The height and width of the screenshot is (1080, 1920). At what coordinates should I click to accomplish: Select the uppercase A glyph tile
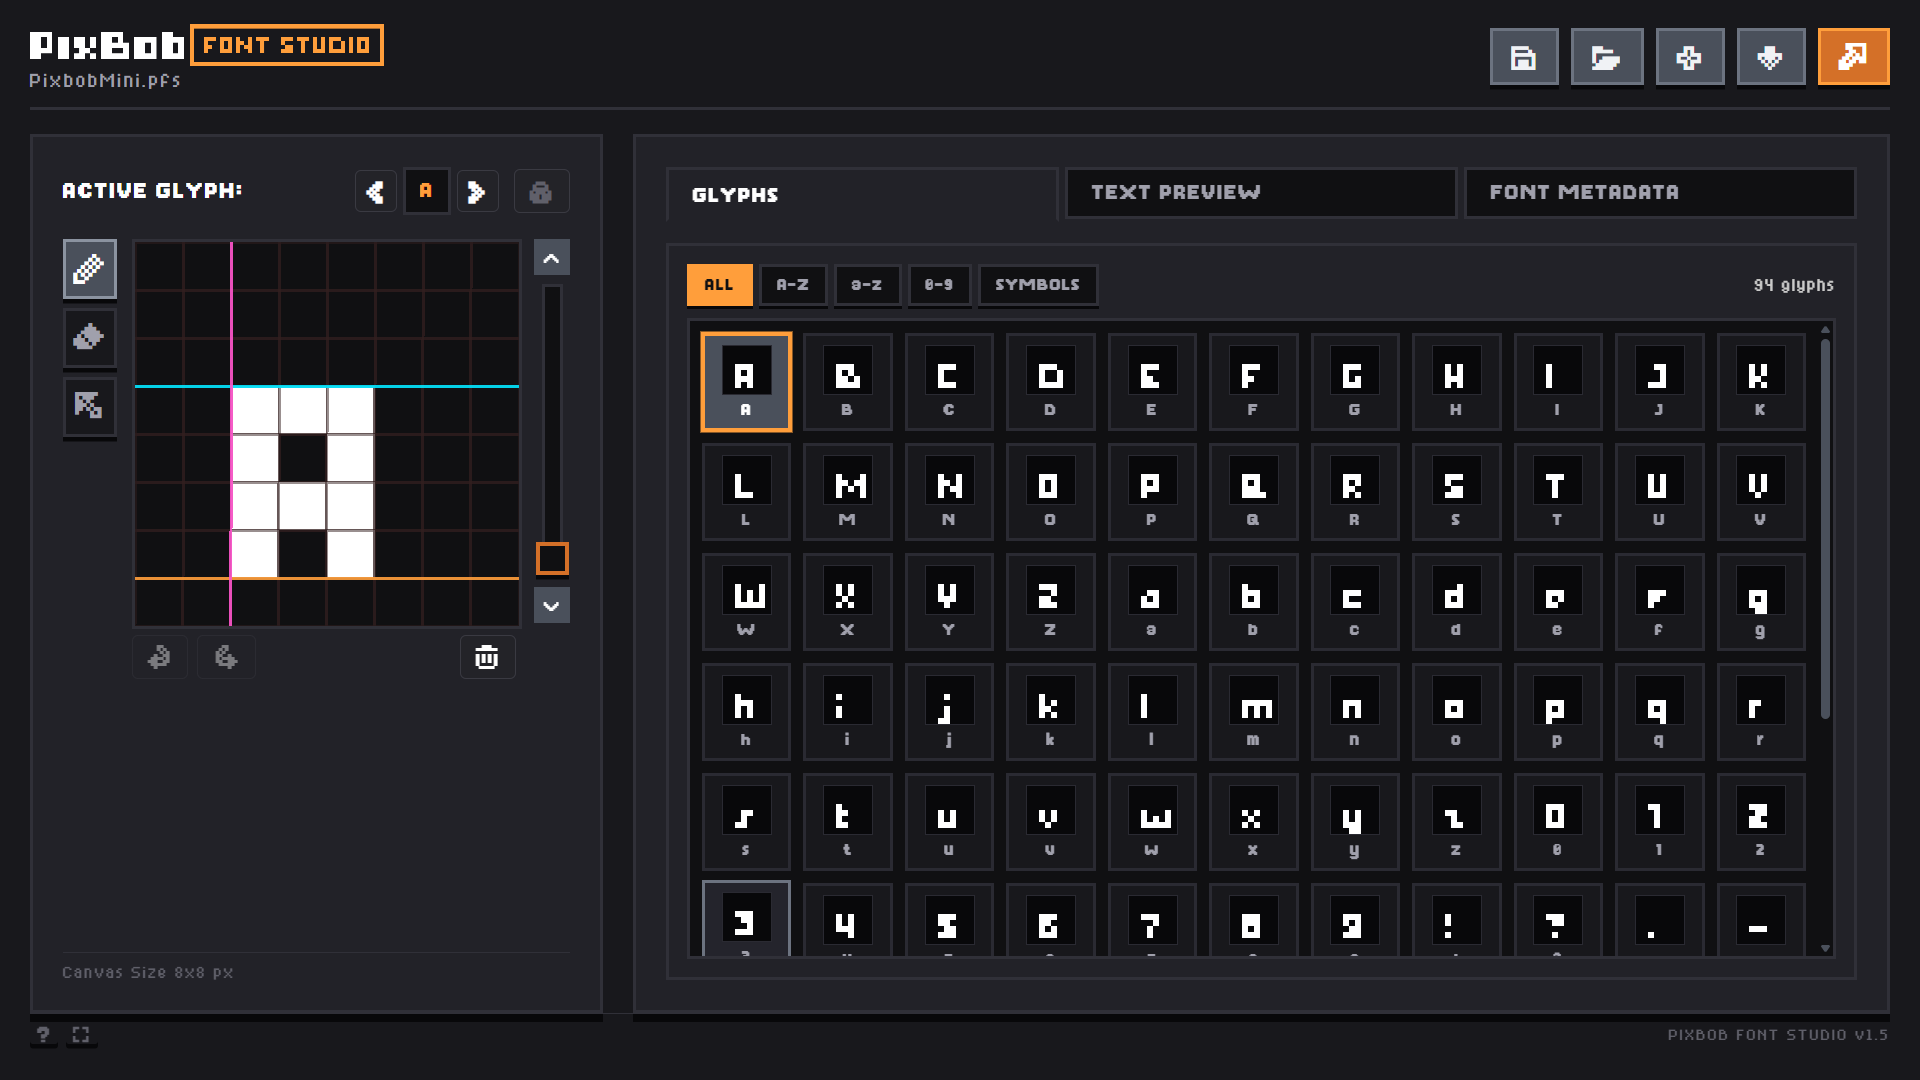tap(746, 382)
